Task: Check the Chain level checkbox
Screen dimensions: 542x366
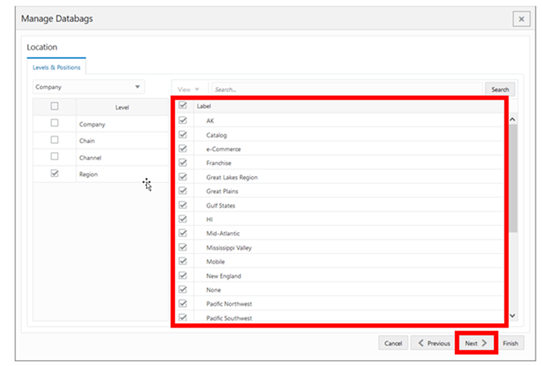Action: click(x=55, y=140)
